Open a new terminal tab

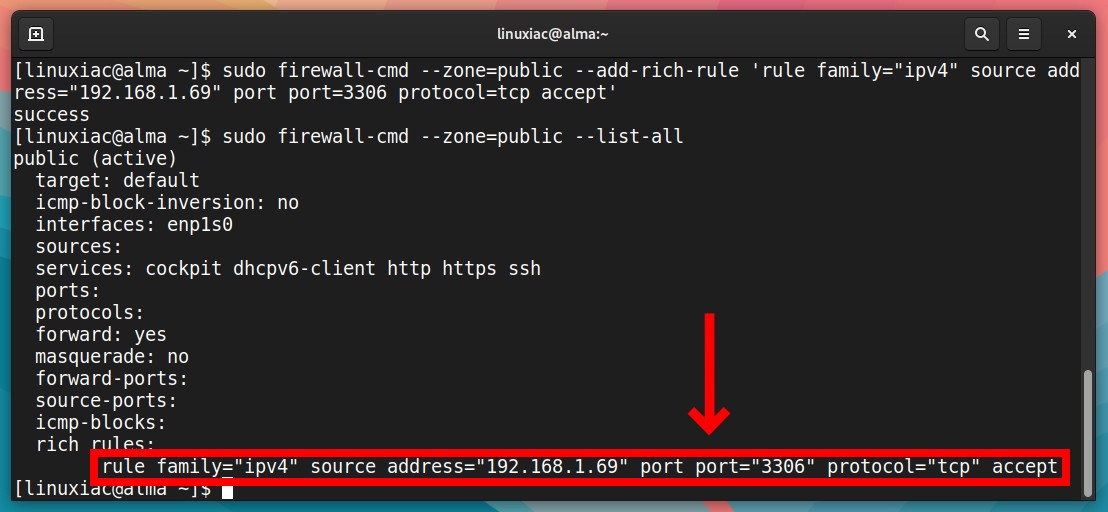click(36, 34)
